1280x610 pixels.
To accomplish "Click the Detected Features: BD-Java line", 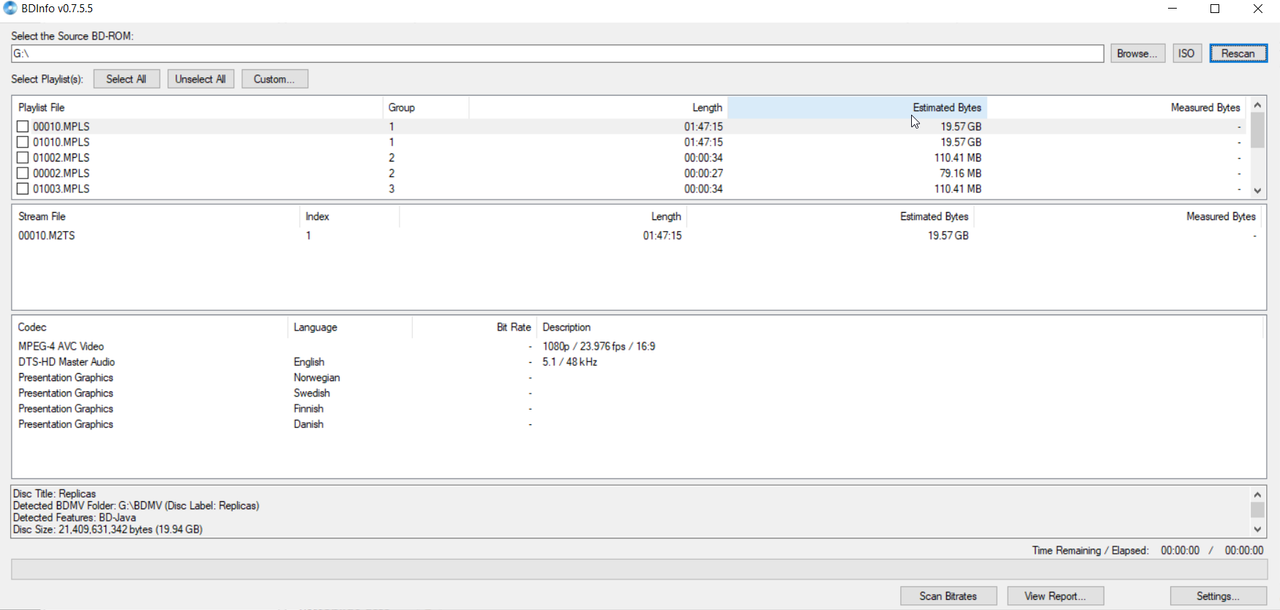I will coord(74,518).
